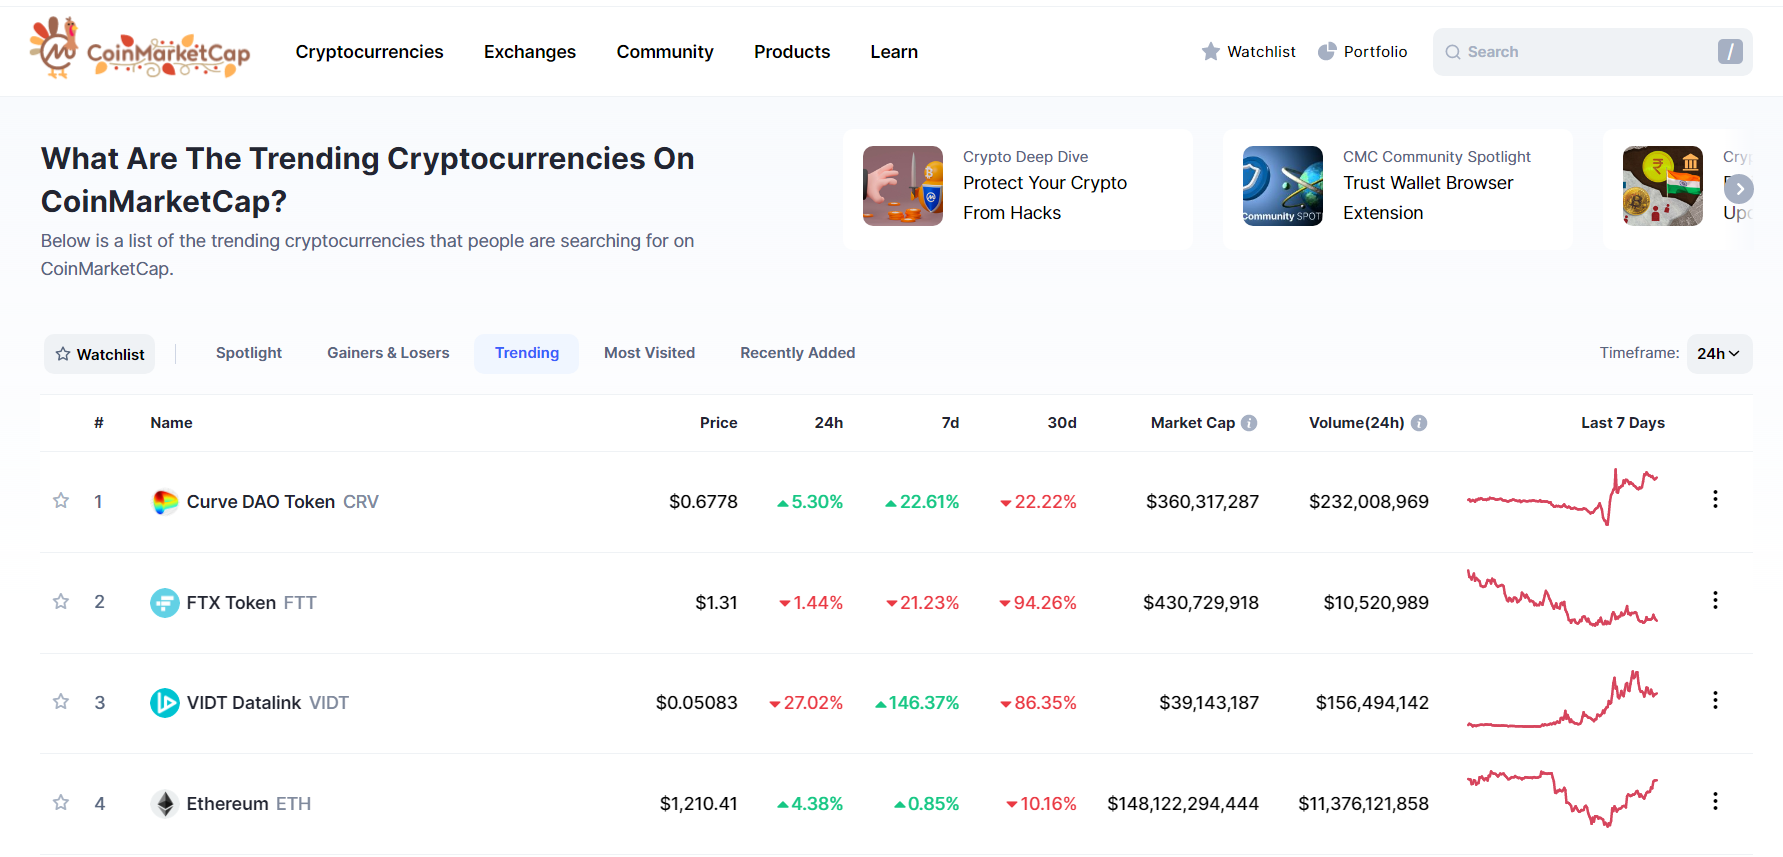1783x857 pixels.
Task: Click the India crypto article thumbnail
Action: (1663, 186)
